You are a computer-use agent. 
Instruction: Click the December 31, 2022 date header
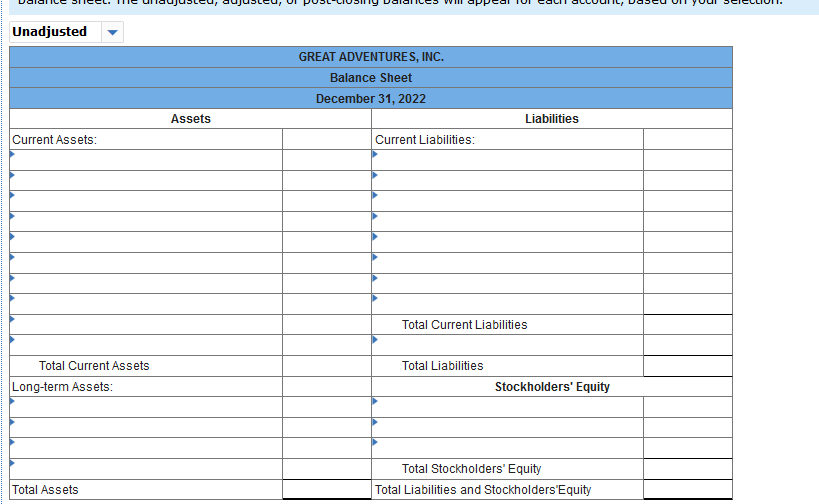pyautogui.click(x=371, y=99)
